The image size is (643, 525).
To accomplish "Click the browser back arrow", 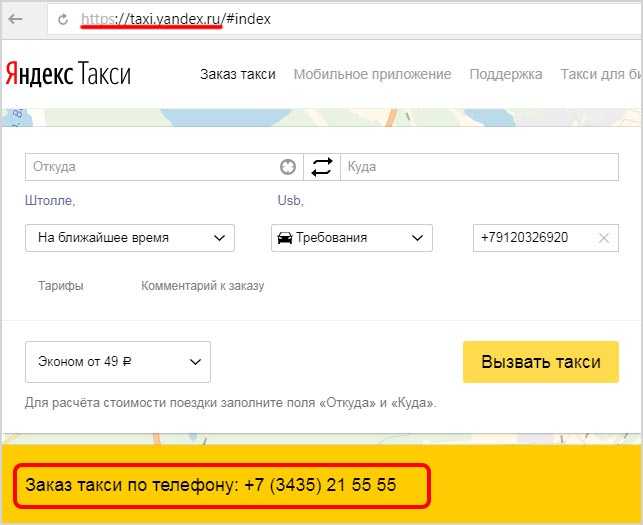I will pyautogui.click(x=16, y=19).
